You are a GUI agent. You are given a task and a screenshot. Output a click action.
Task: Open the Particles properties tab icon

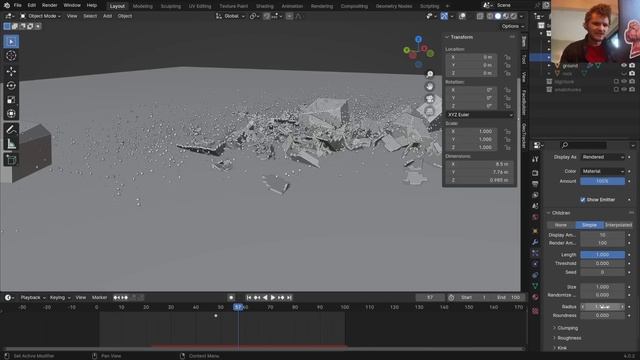(535, 253)
